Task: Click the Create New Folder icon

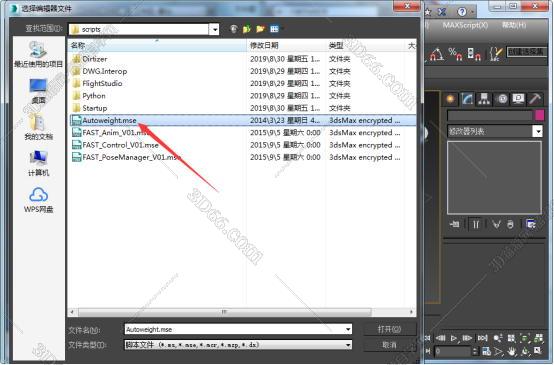Action: (x=260, y=29)
